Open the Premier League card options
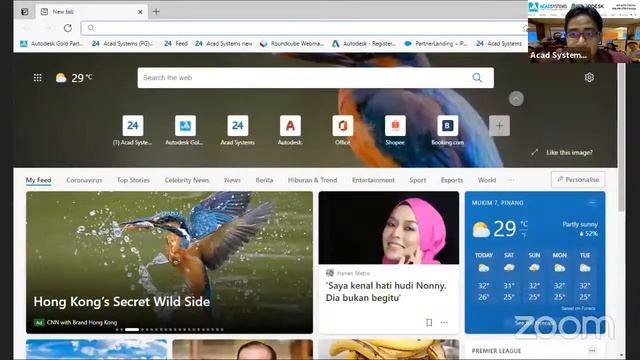Image resolution: width=640 pixels, height=360 pixels. pos(592,350)
